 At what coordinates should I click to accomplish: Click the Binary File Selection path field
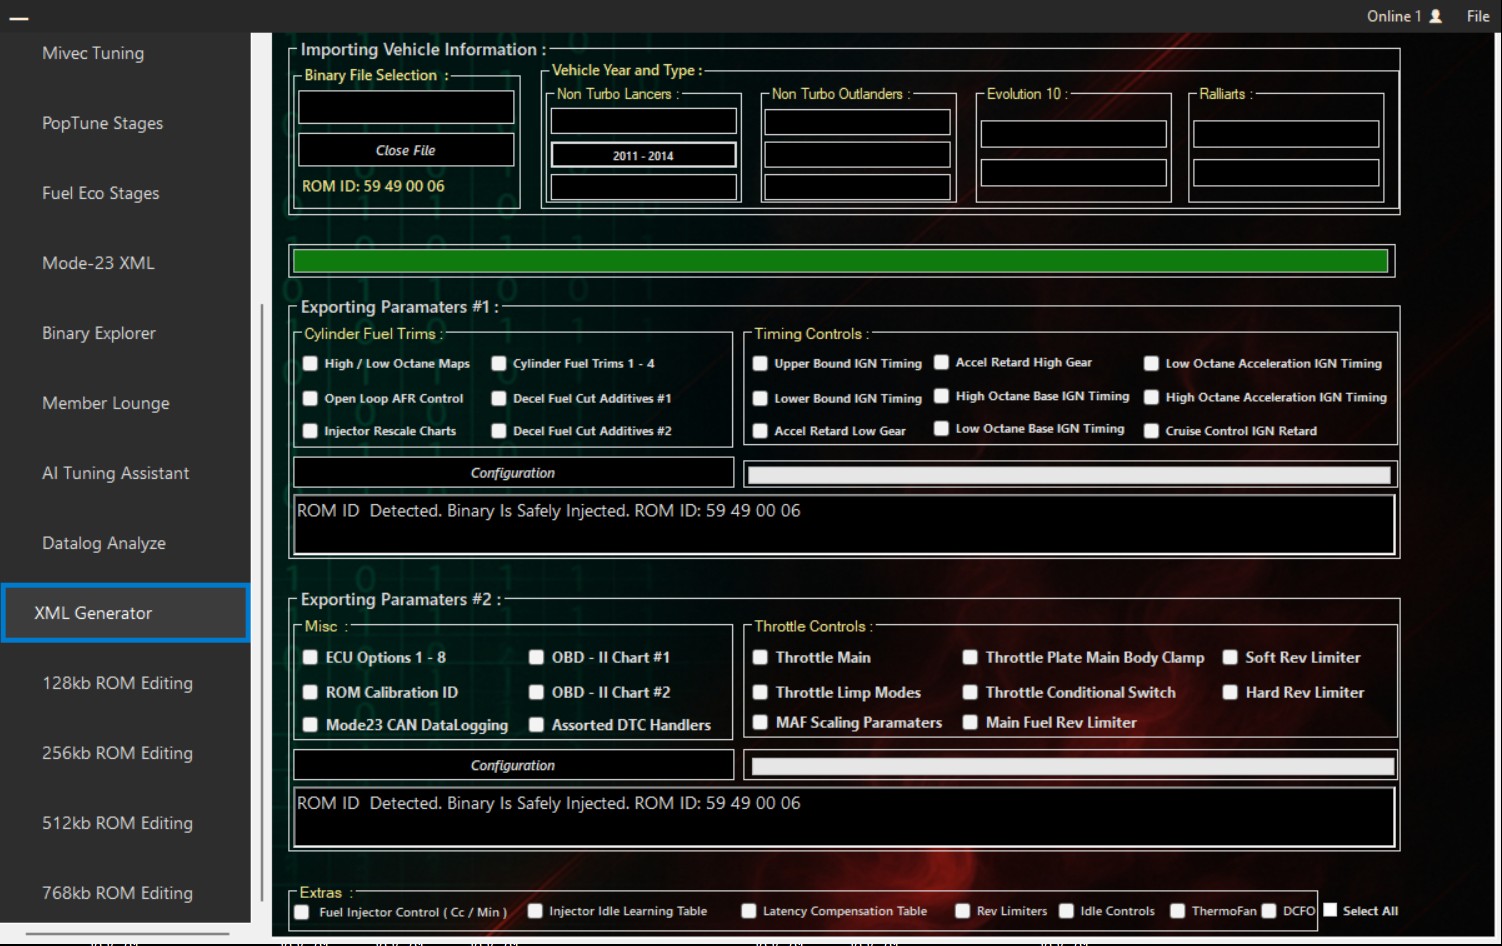coord(405,106)
